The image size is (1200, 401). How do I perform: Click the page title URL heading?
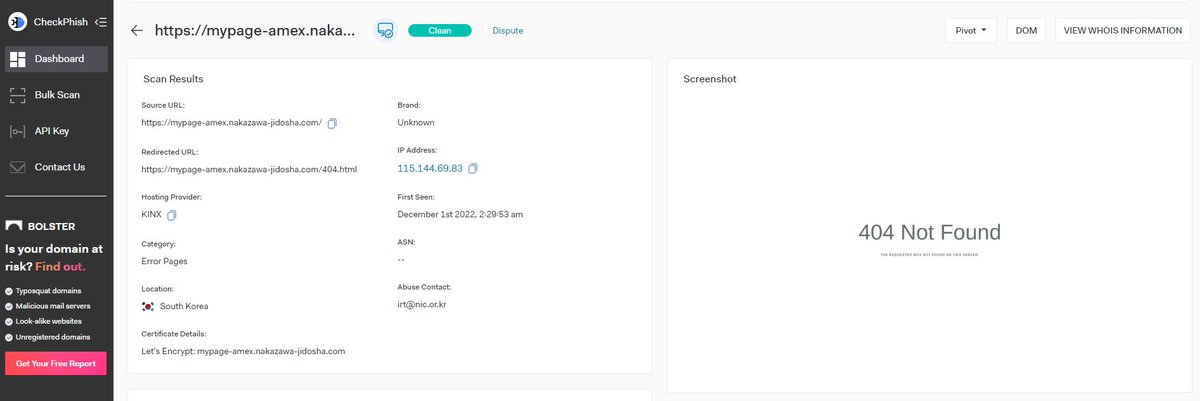pos(255,30)
